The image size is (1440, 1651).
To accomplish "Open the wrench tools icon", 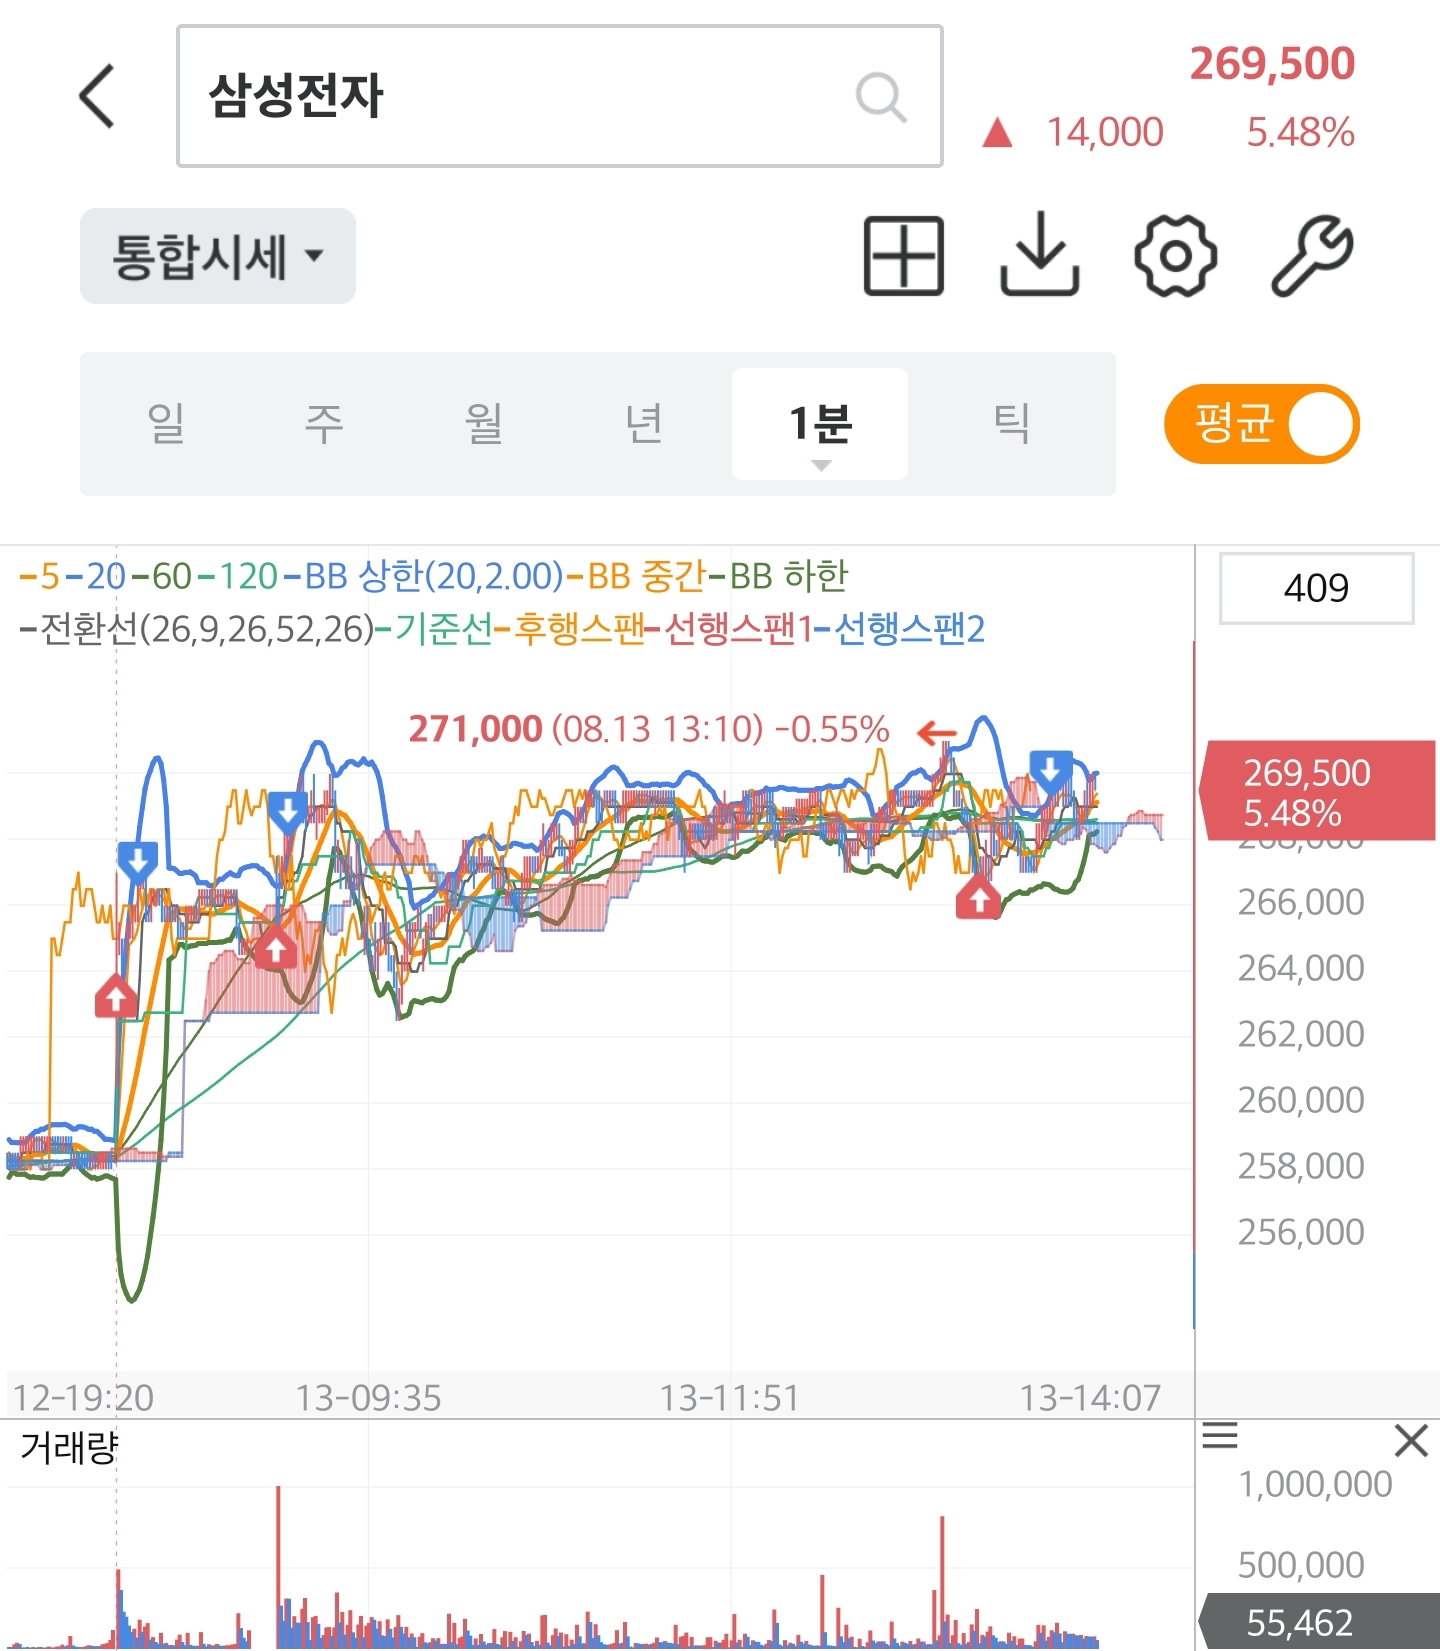I will point(1312,256).
